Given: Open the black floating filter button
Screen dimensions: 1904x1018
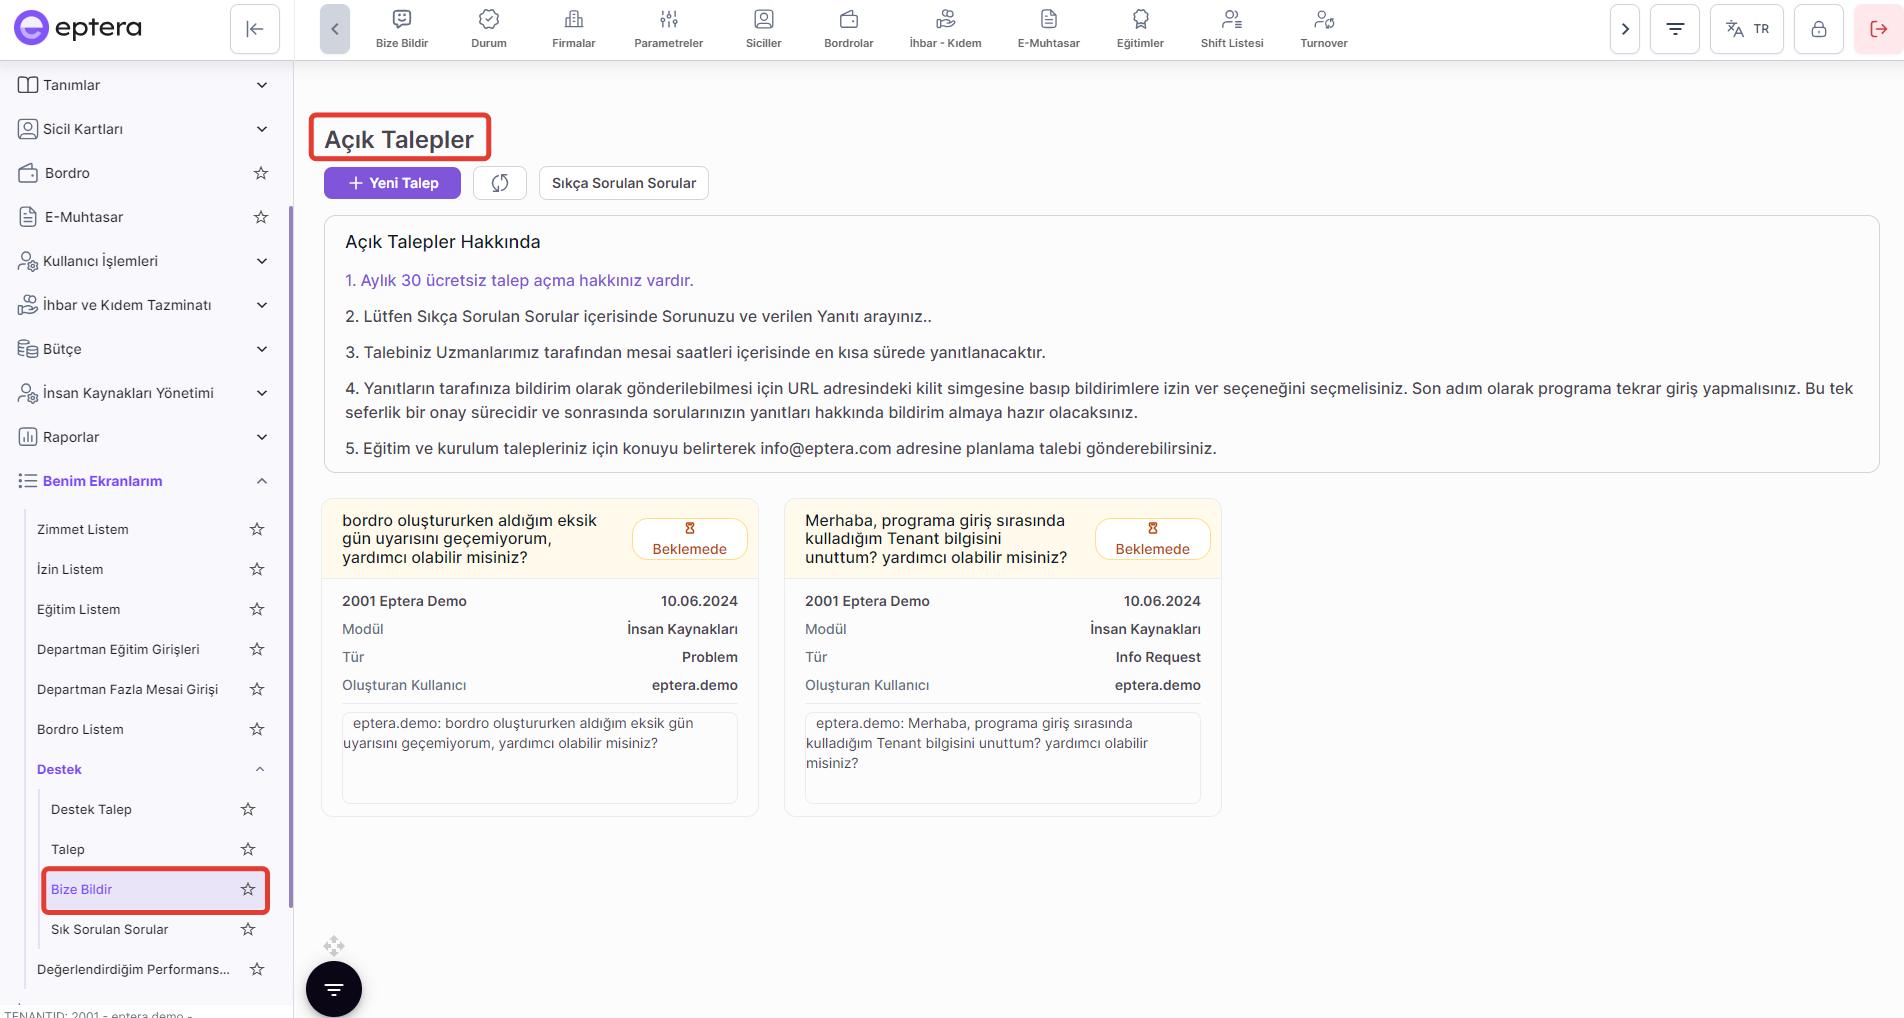Looking at the screenshot, I should pyautogui.click(x=334, y=989).
